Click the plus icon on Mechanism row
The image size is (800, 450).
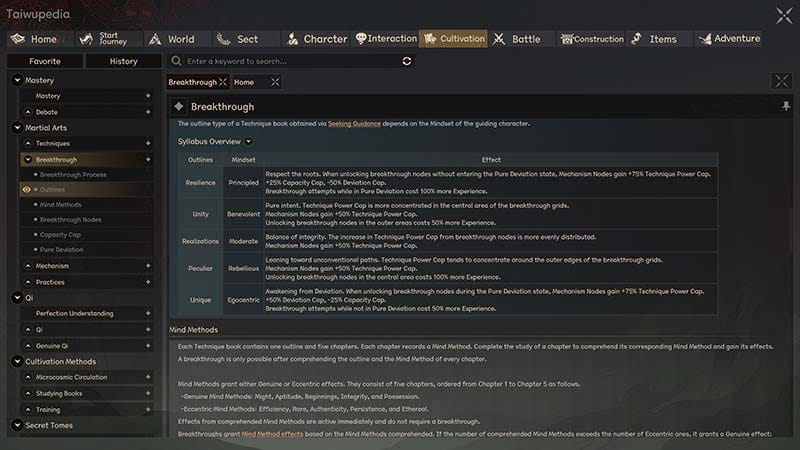pyautogui.click(x=148, y=266)
